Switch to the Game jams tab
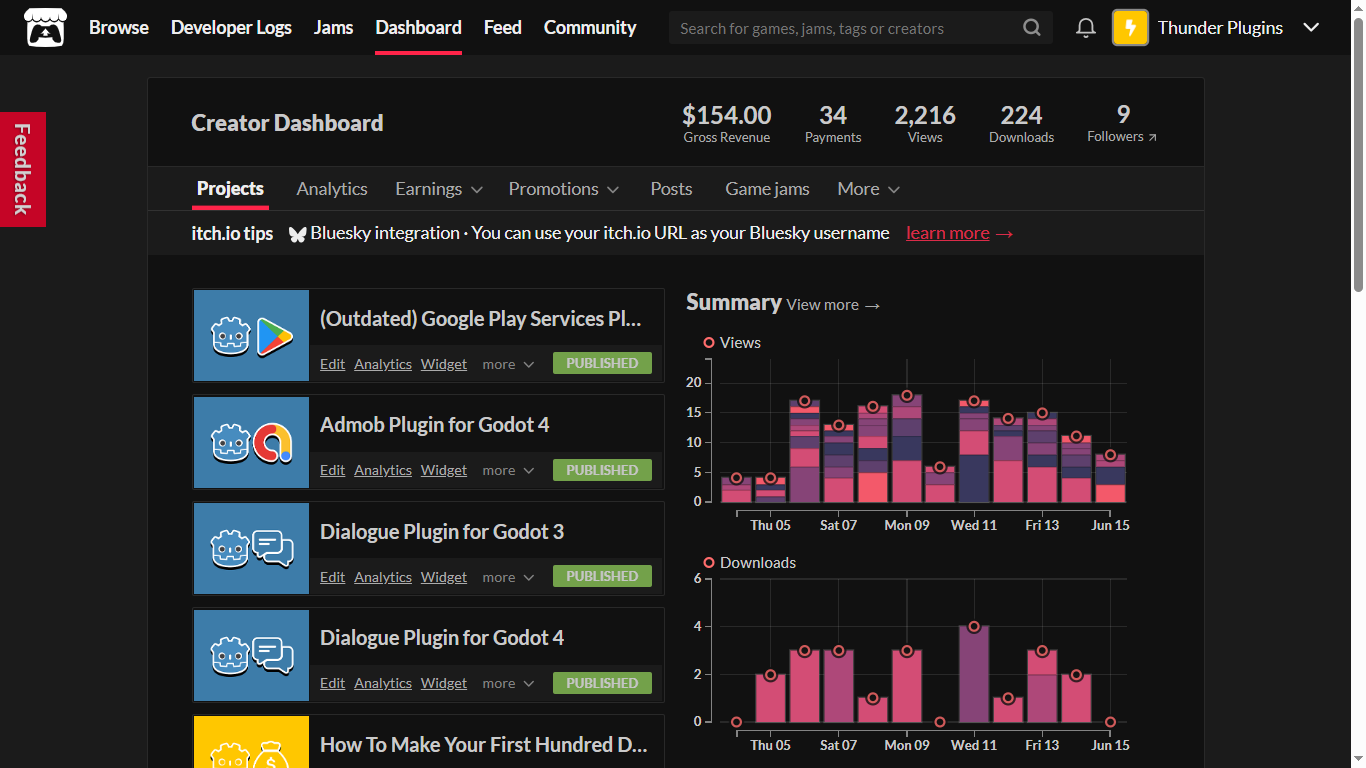The image size is (1366, 768). 767,189
